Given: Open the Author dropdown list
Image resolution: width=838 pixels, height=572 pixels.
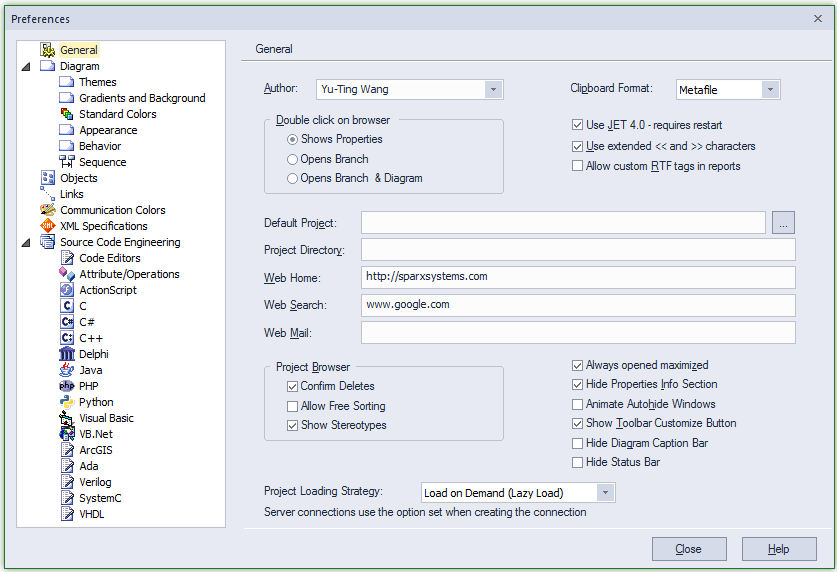Looking at the screenshot, I should tap(493, 90).
